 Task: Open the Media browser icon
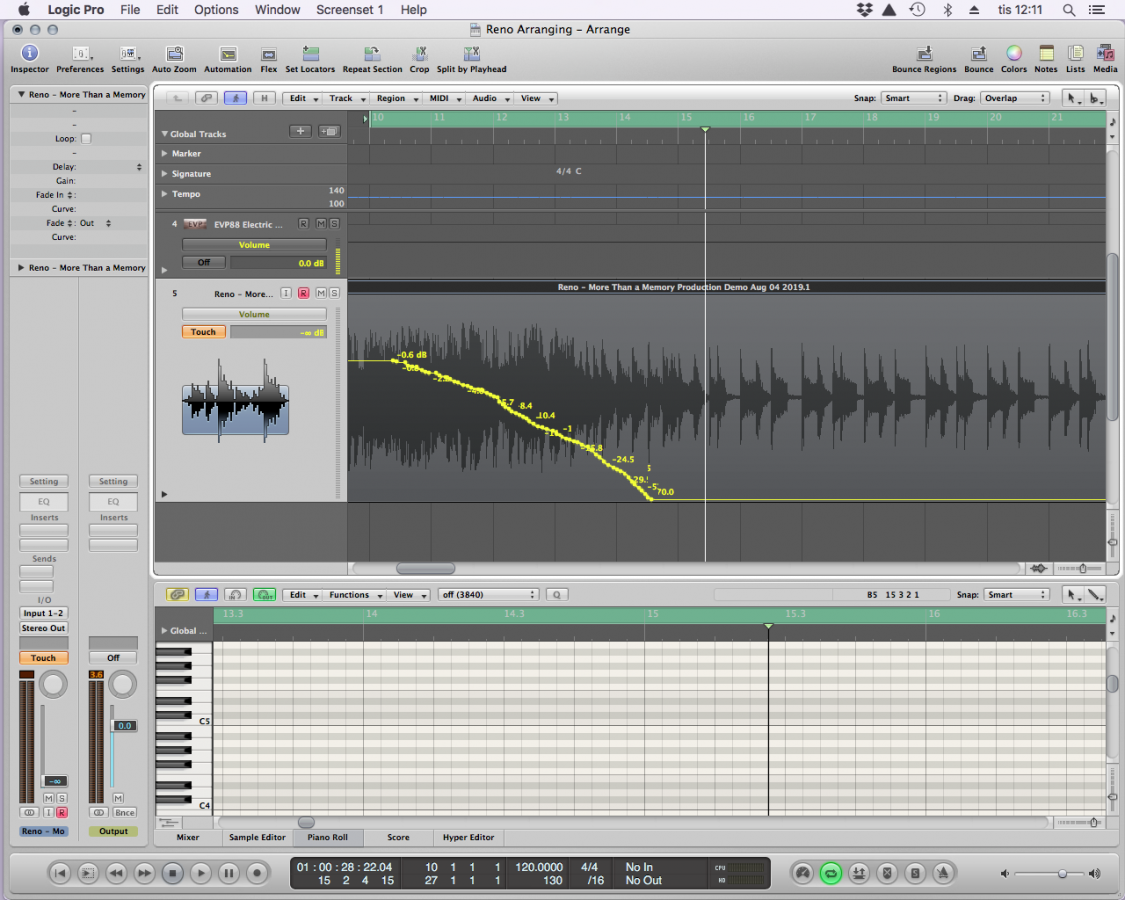(1105, 54)
